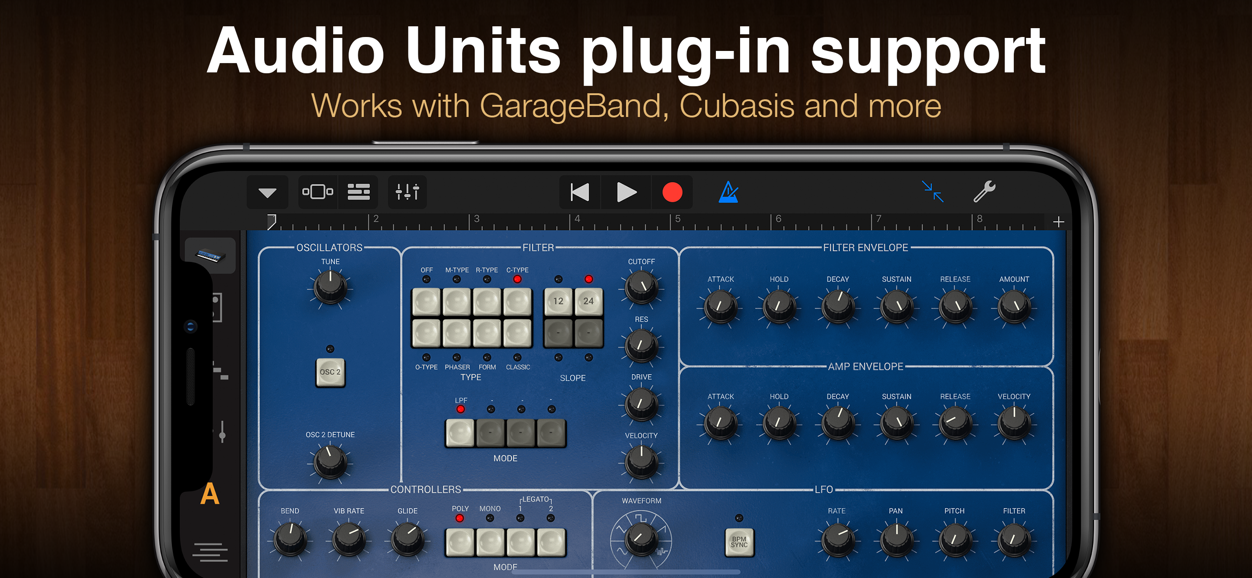Start playback with the Play button
The width and height of the screenshot is (1252, 578).
(x=627, y=192)
